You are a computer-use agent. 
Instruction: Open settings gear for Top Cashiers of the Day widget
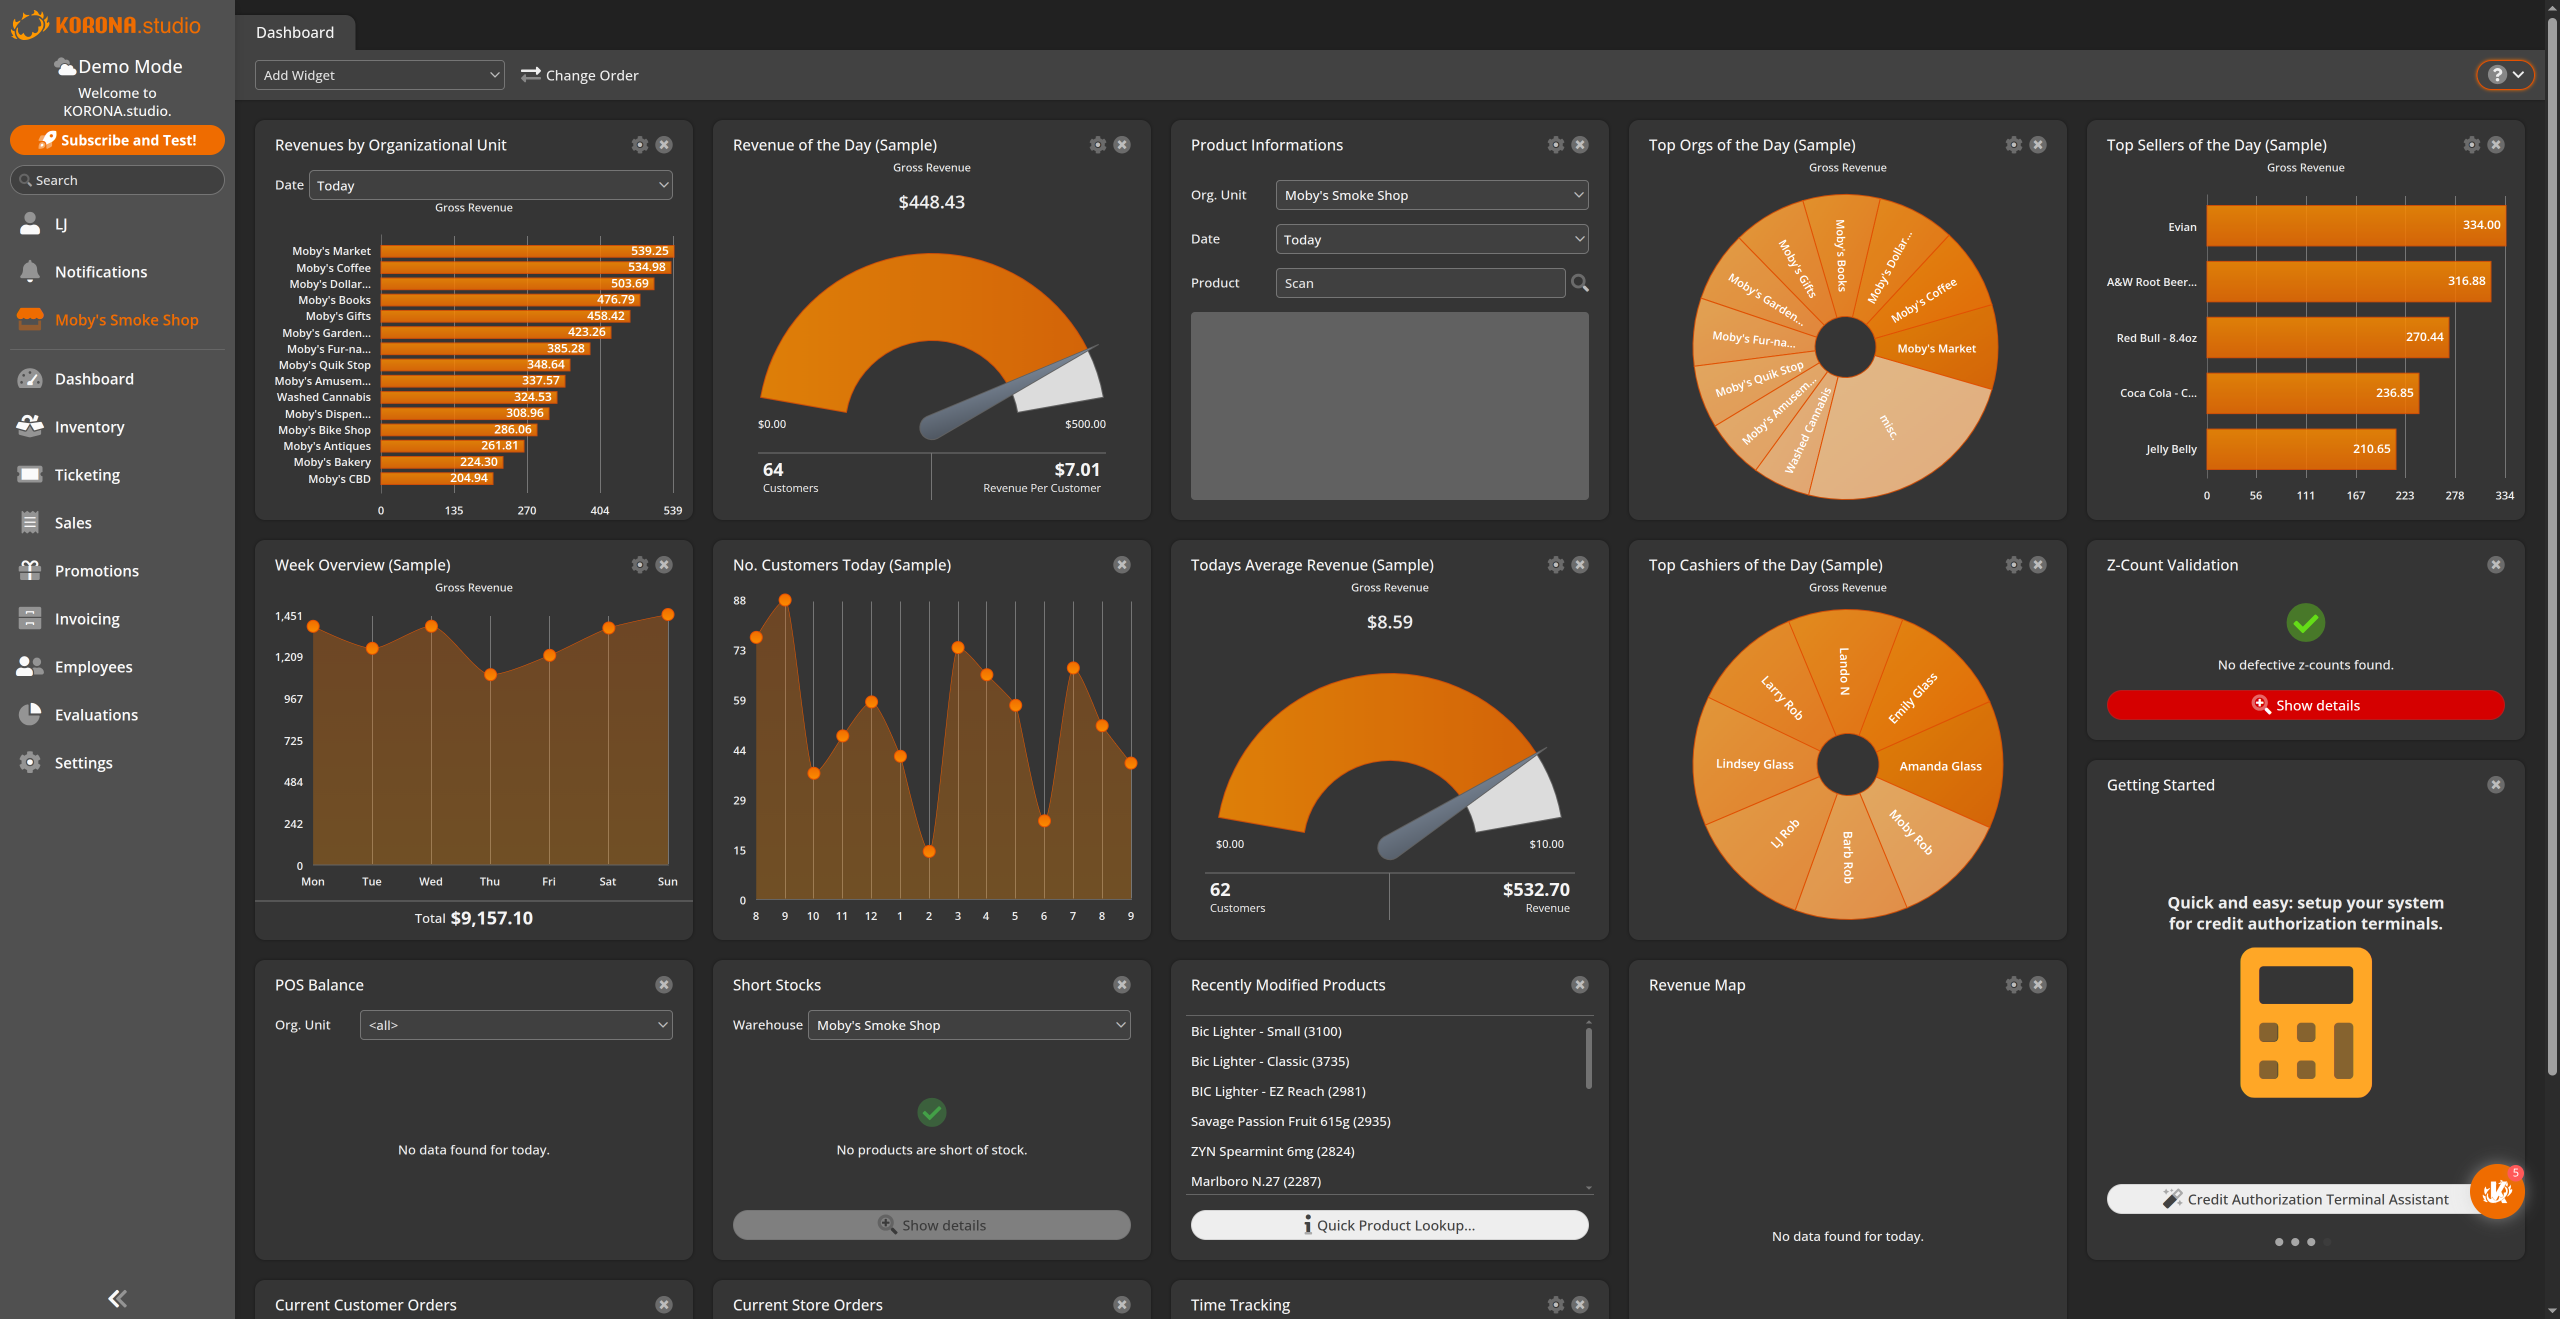pyautogui.click(x=2014, y=565)
